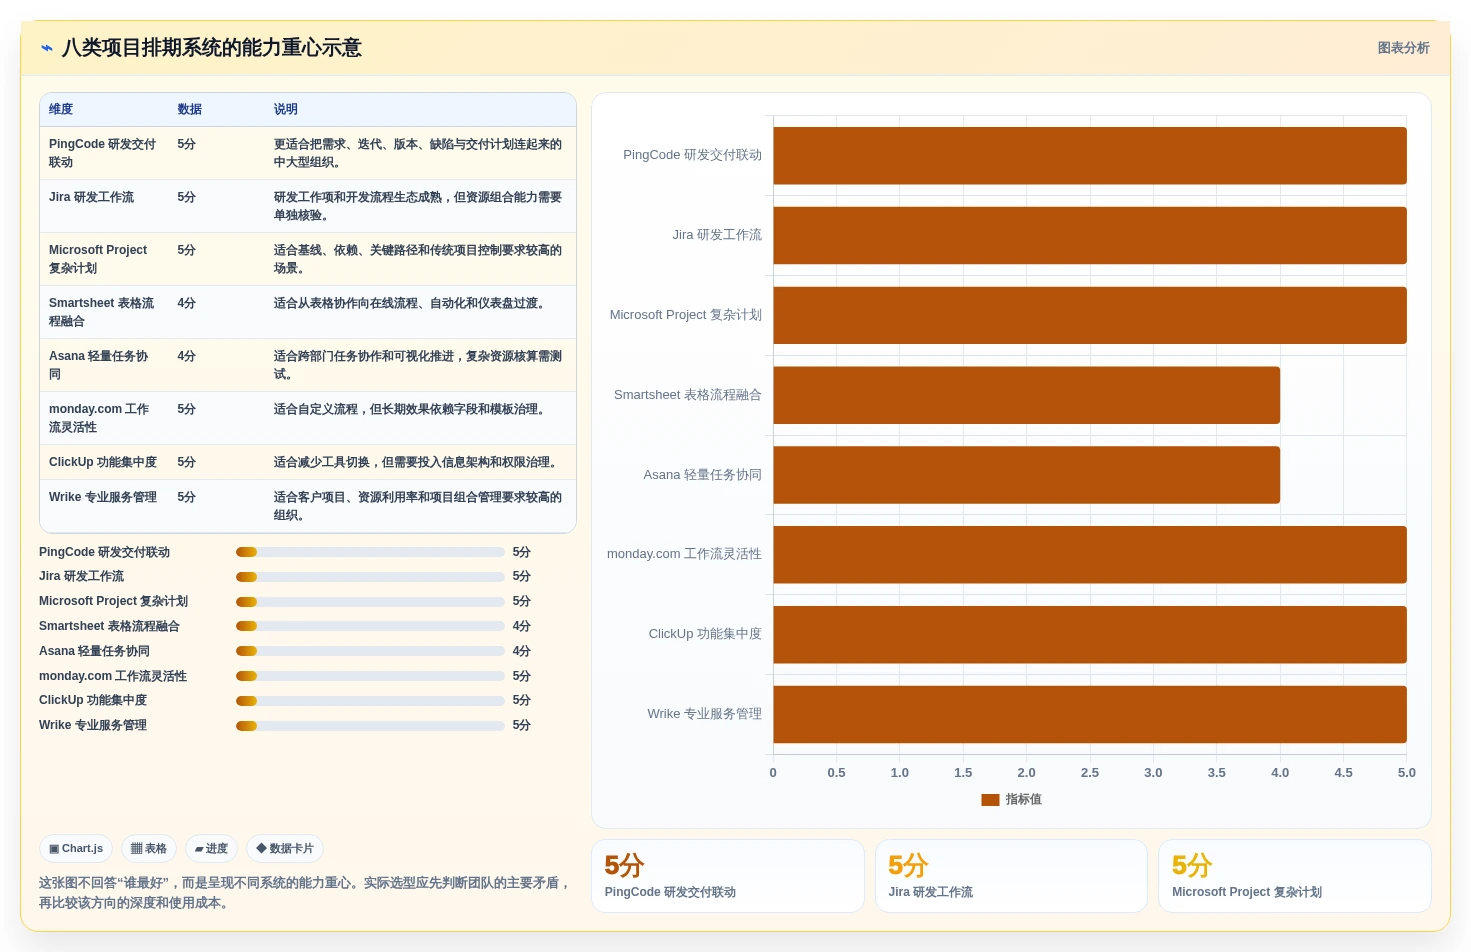The image size is (1471, 952).
Task: Select table row ClickUp 功能集中度
Action: 308,462
